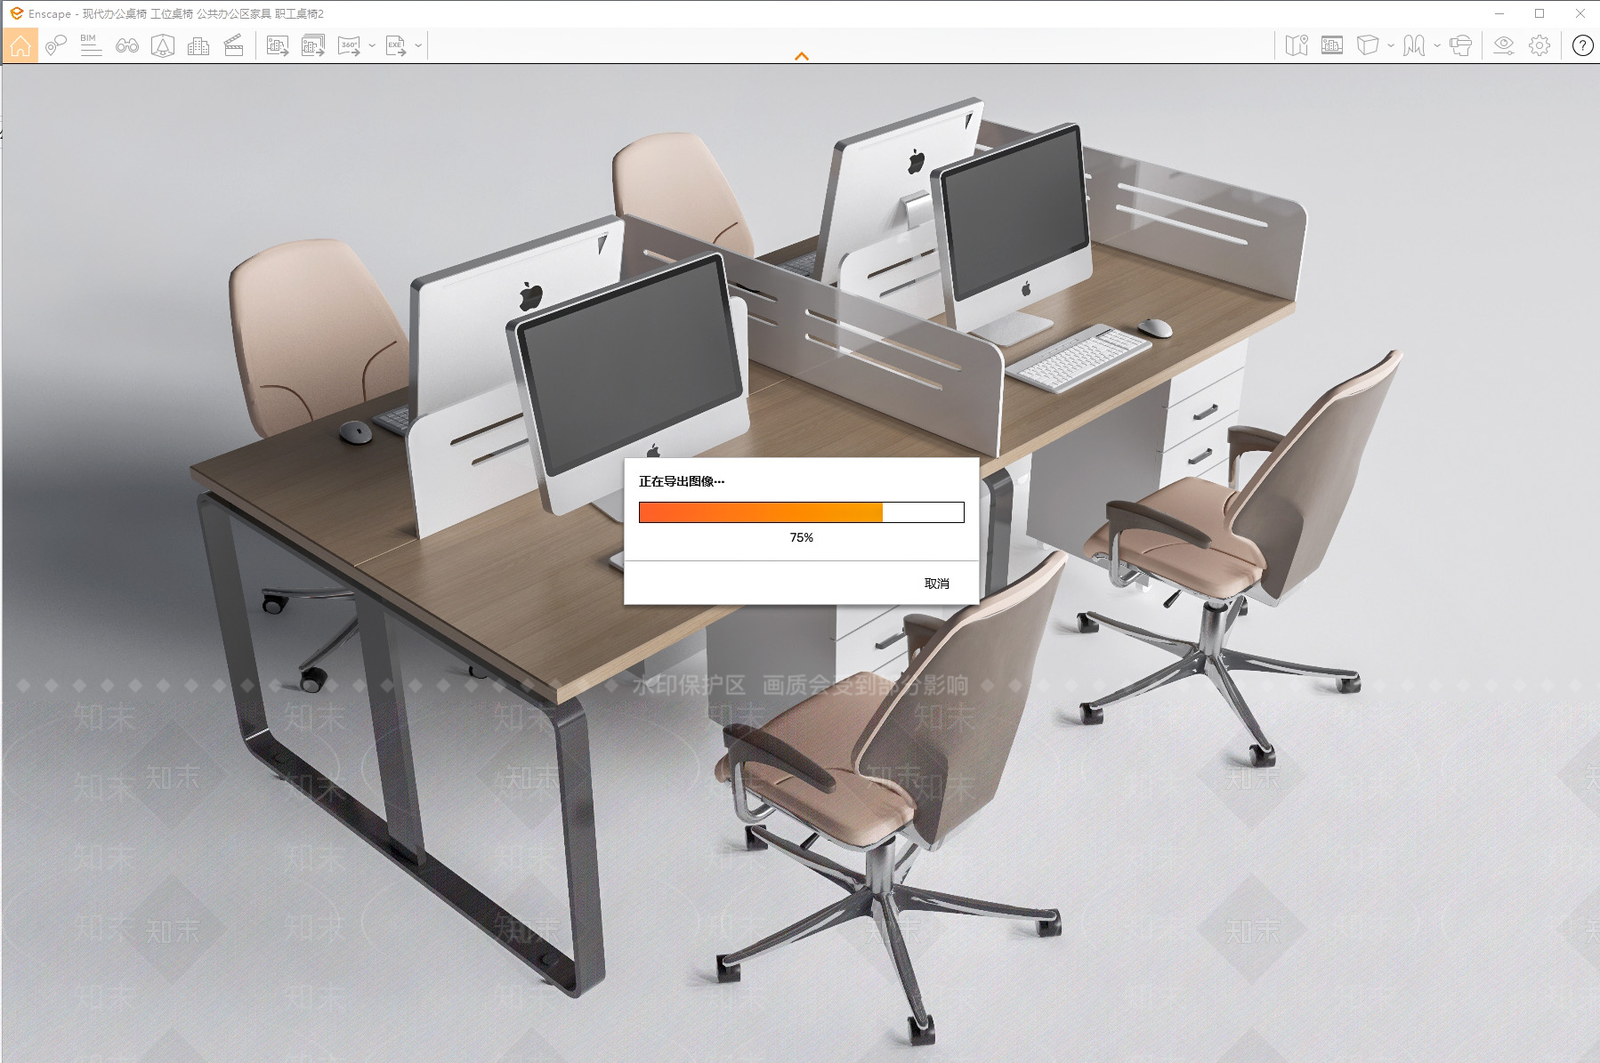Image resolution: width=1600 pixels, height=1063 pixels.
Task: Expand the EXE export dropdown arrow
Action: tap(418, 46)
